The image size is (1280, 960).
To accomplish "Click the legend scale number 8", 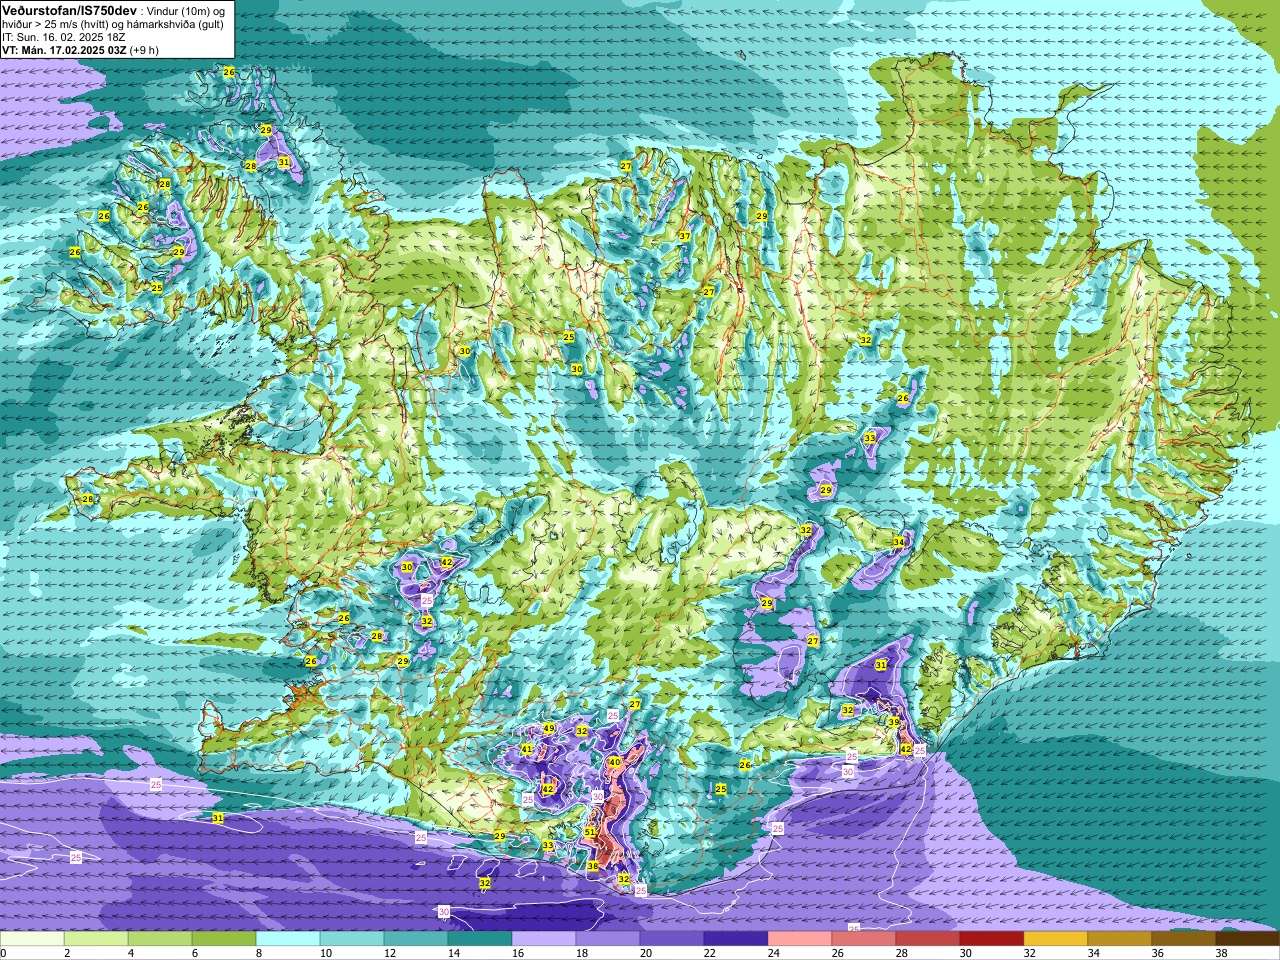I will click(x=258, y=953).
